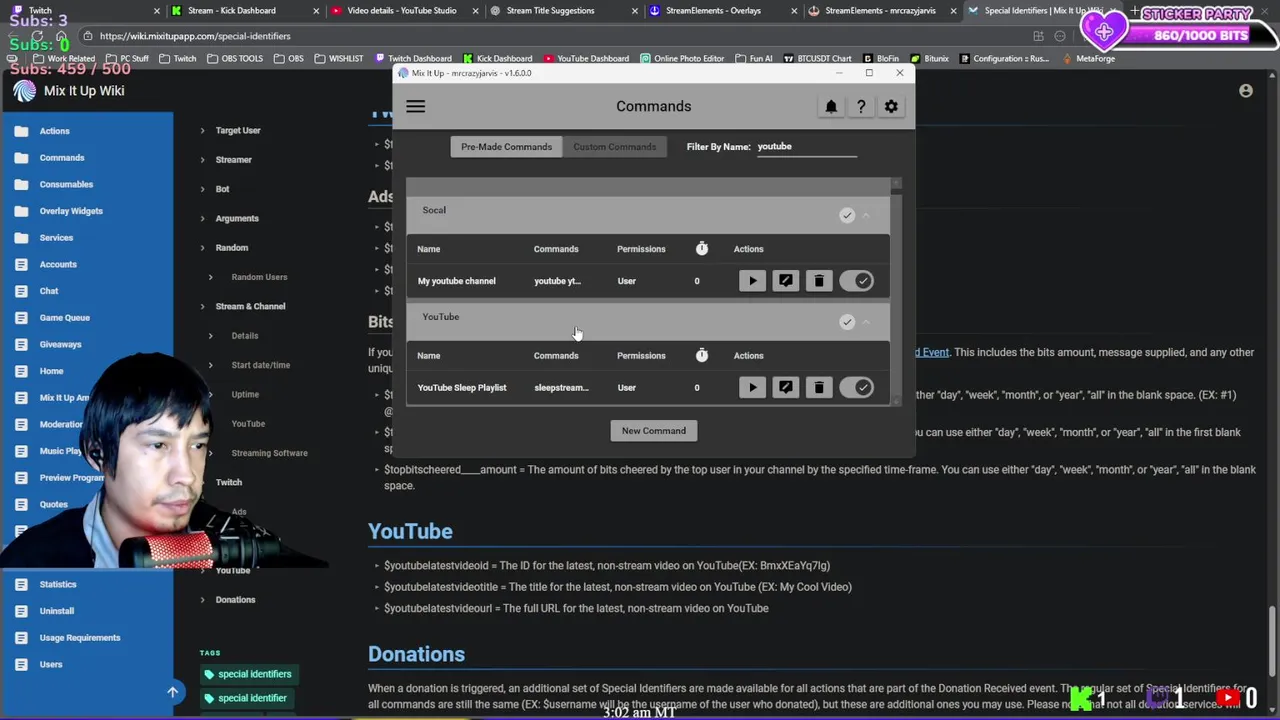The height and width of the screenshot is (720, 1280).
Task: Open Commands page in wiki sidebar
Action: point(62,158)
